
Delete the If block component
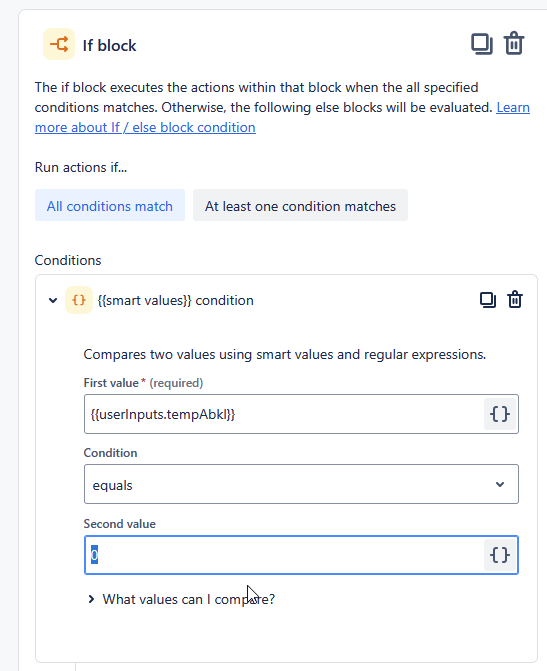click(514, 44)
